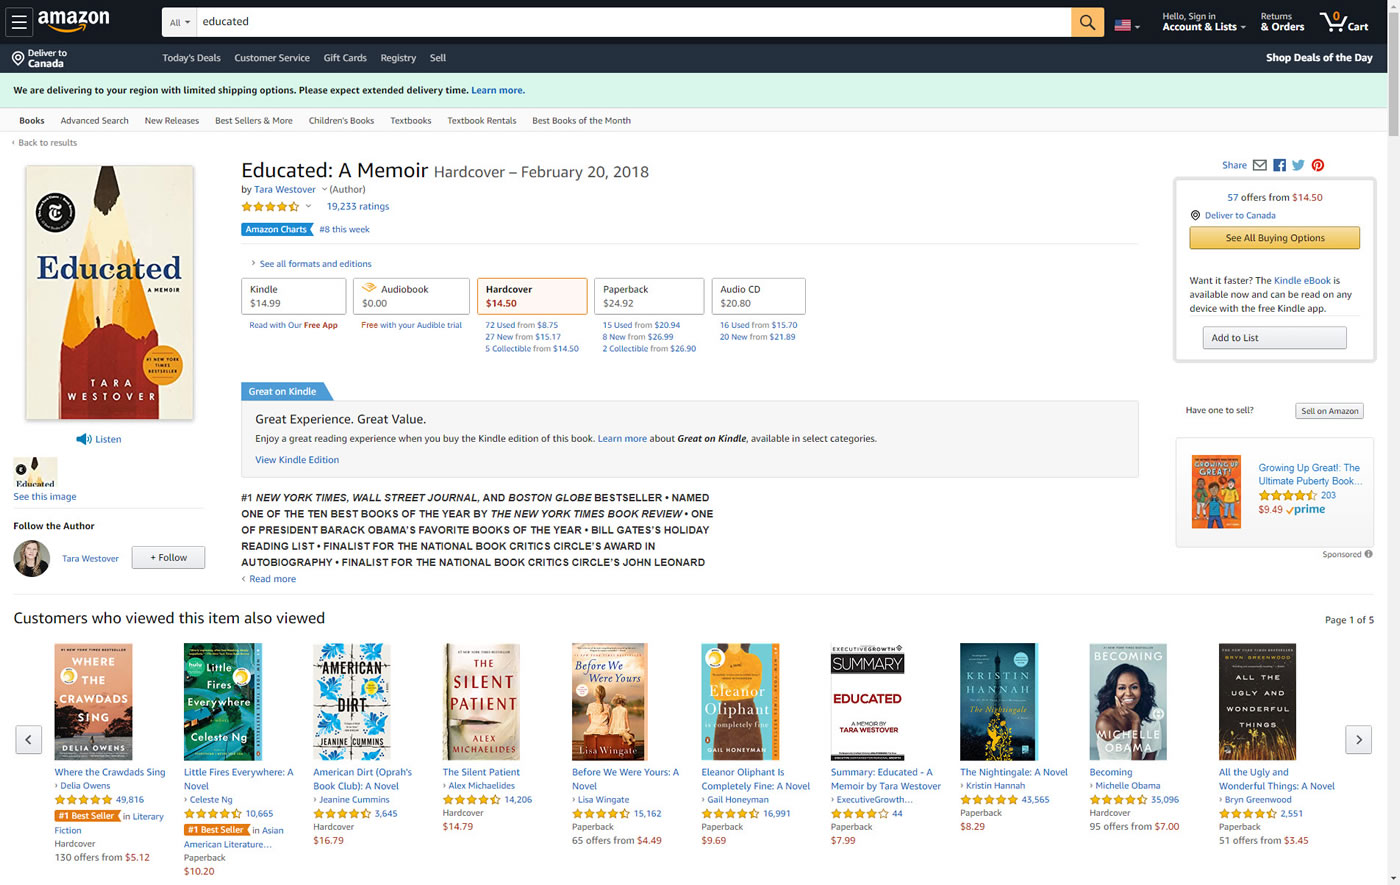Follow author Tara Westover
Screen dimensions: 1400x885
point(168,558)
